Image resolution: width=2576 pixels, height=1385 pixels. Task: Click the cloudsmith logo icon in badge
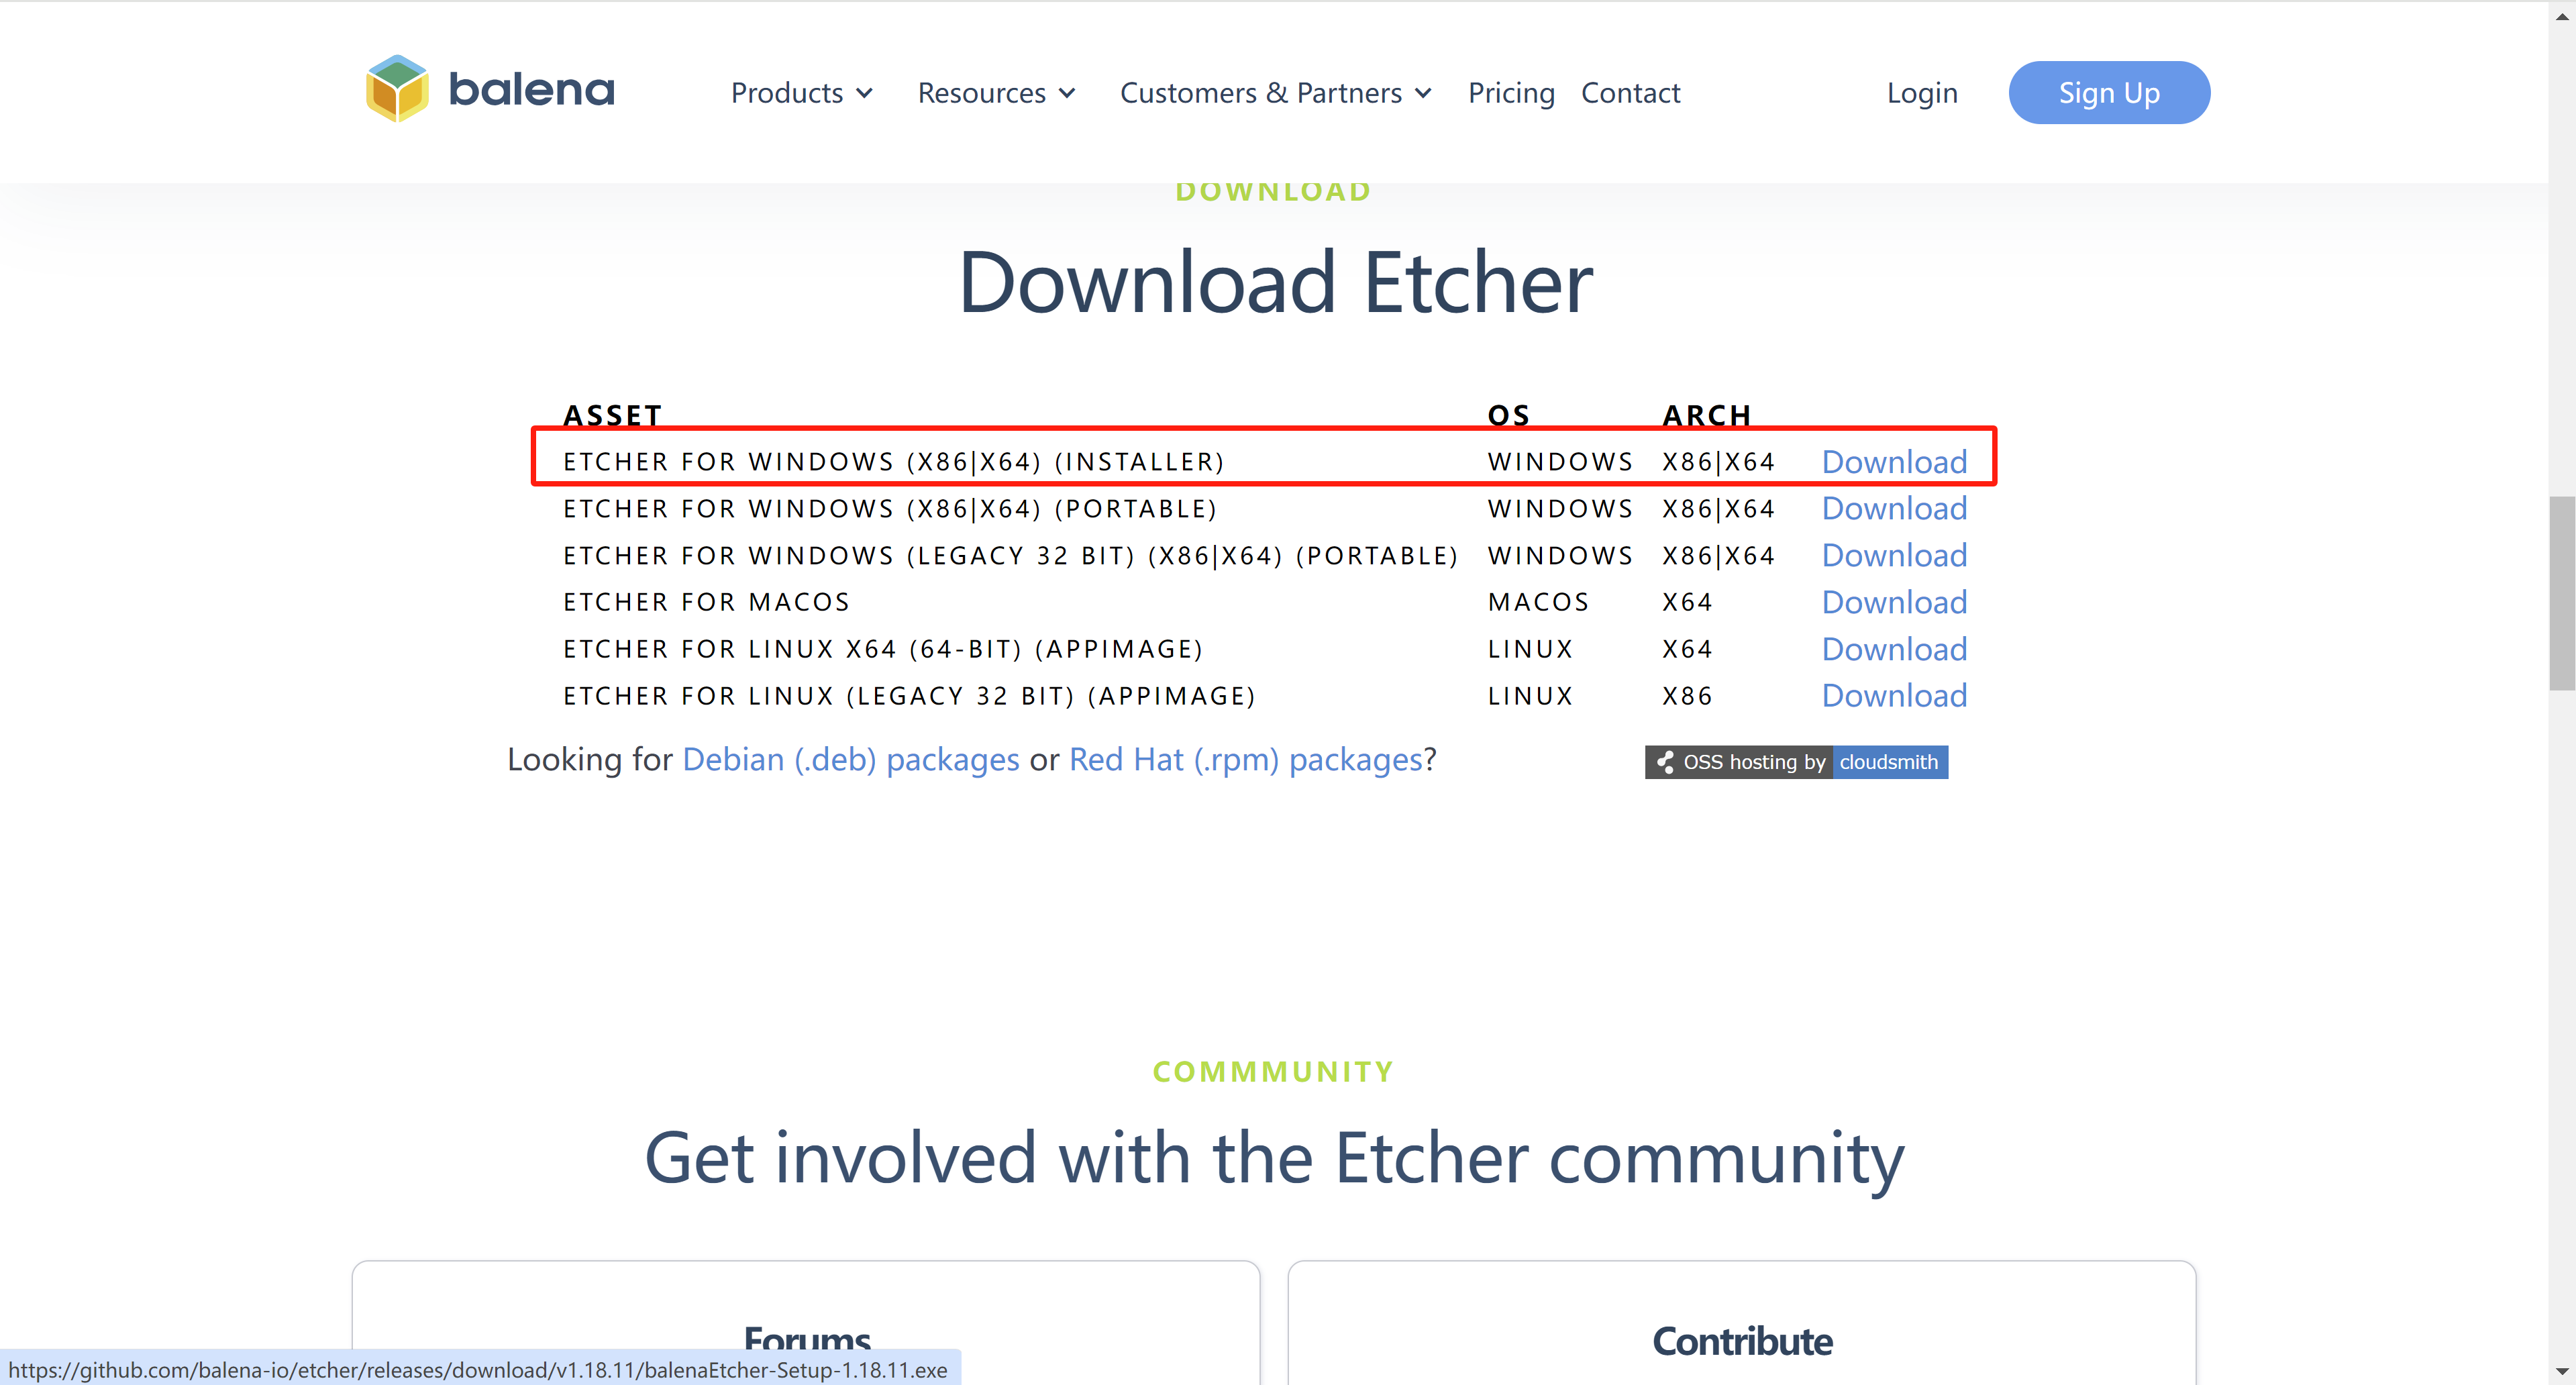(x=1665, y=762)
